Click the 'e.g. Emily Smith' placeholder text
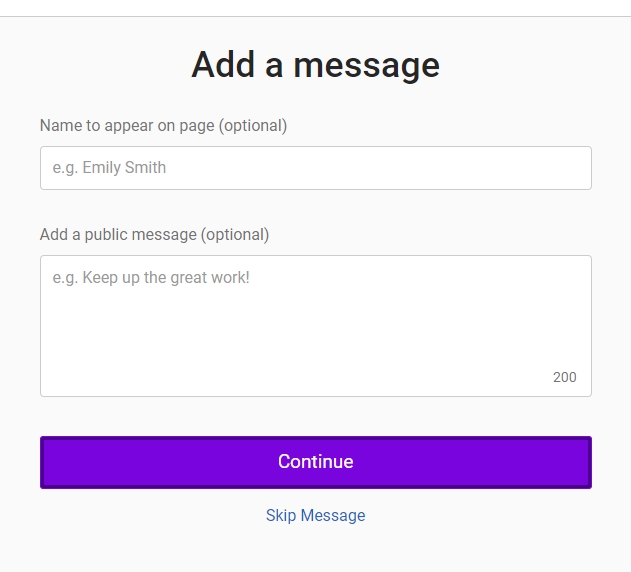The height and width of the screenshot is (572, 631). coord(109,168)
